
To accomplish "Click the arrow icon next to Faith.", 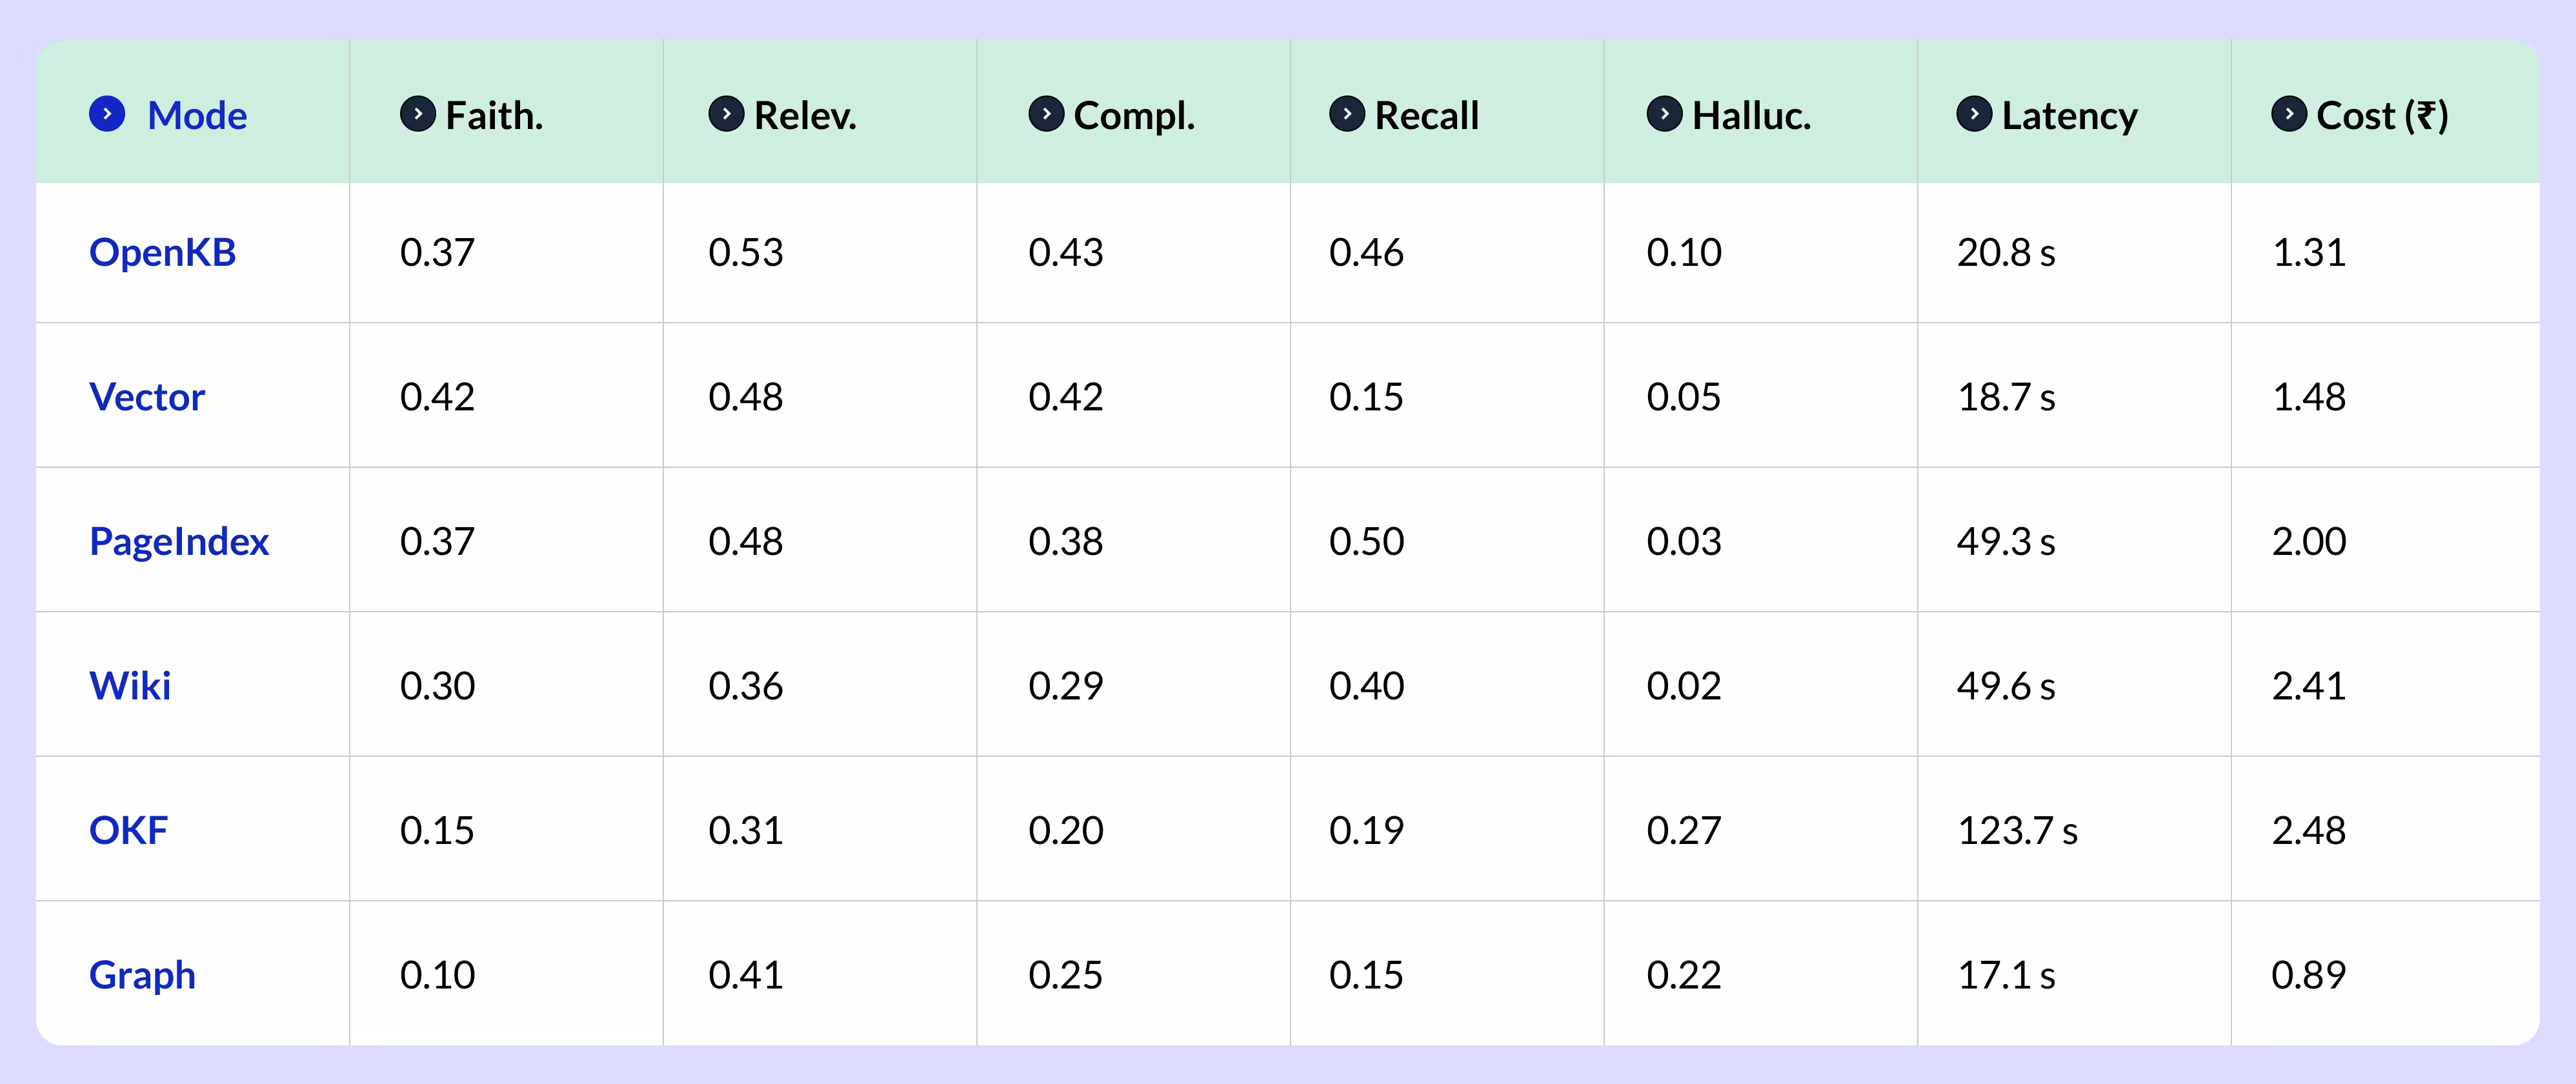I will tap(418, 114).
